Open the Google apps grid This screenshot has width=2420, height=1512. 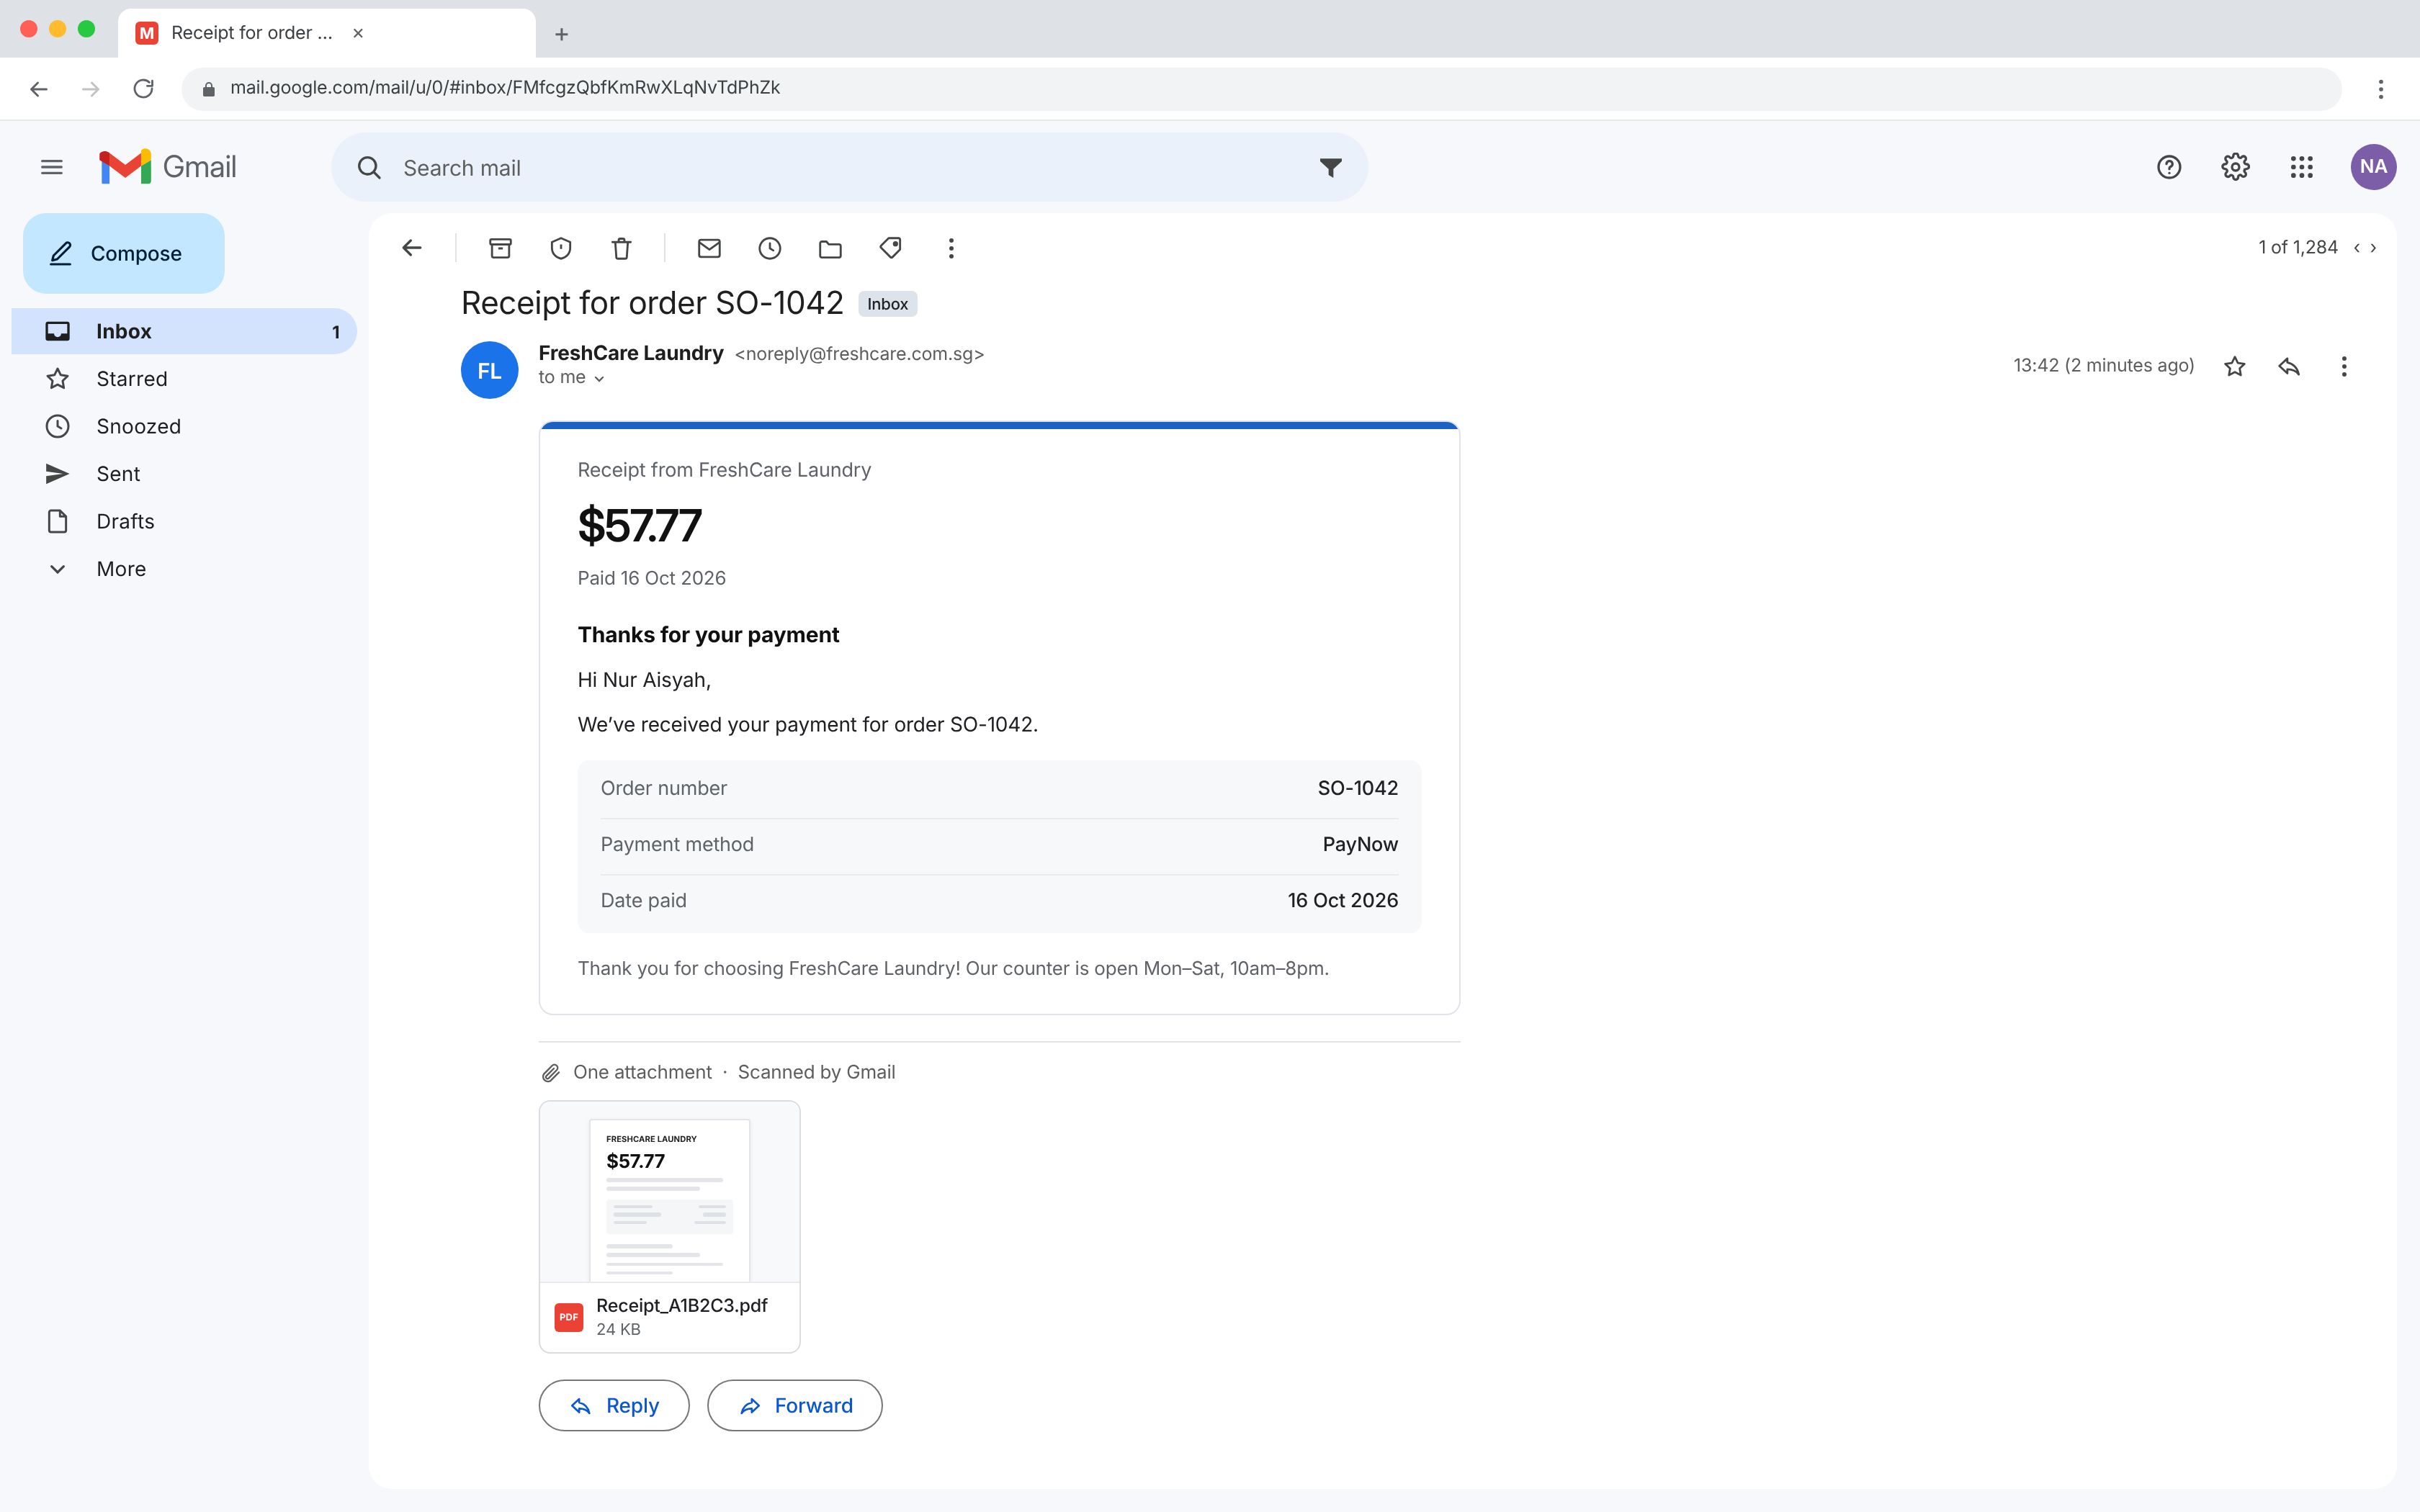(2302, 167)
